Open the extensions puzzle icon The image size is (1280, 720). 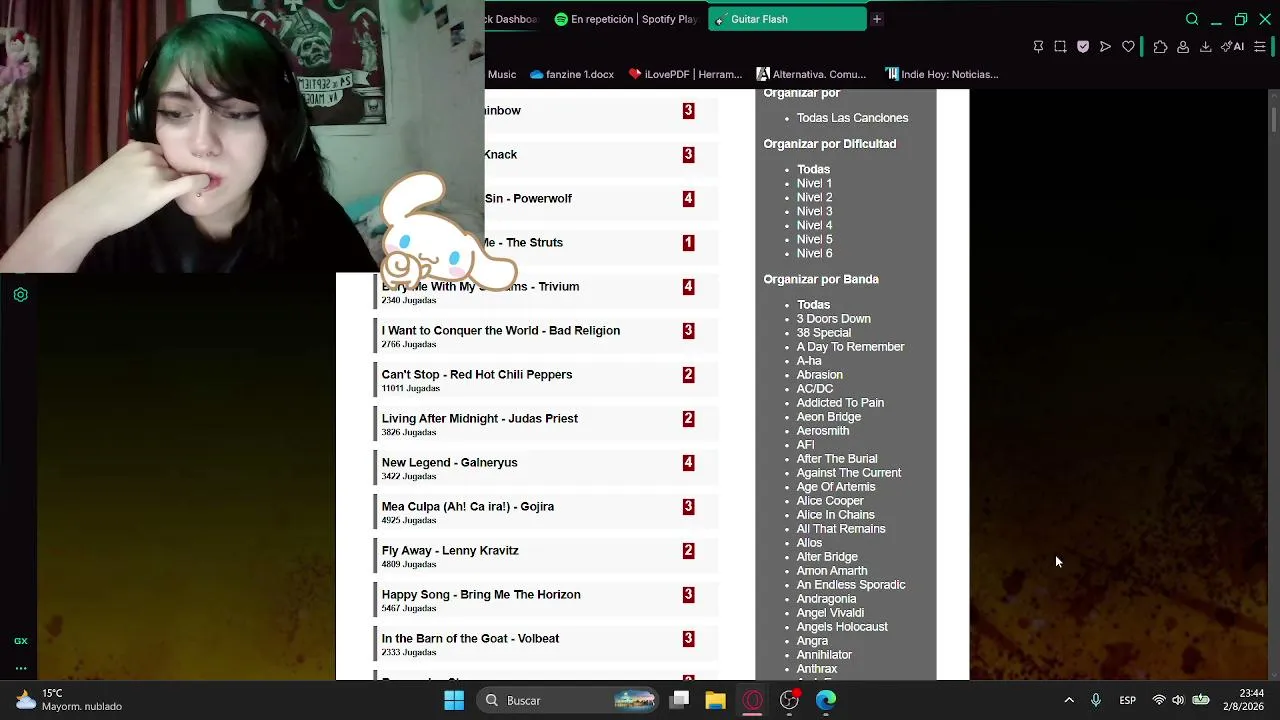[1160, 47]
